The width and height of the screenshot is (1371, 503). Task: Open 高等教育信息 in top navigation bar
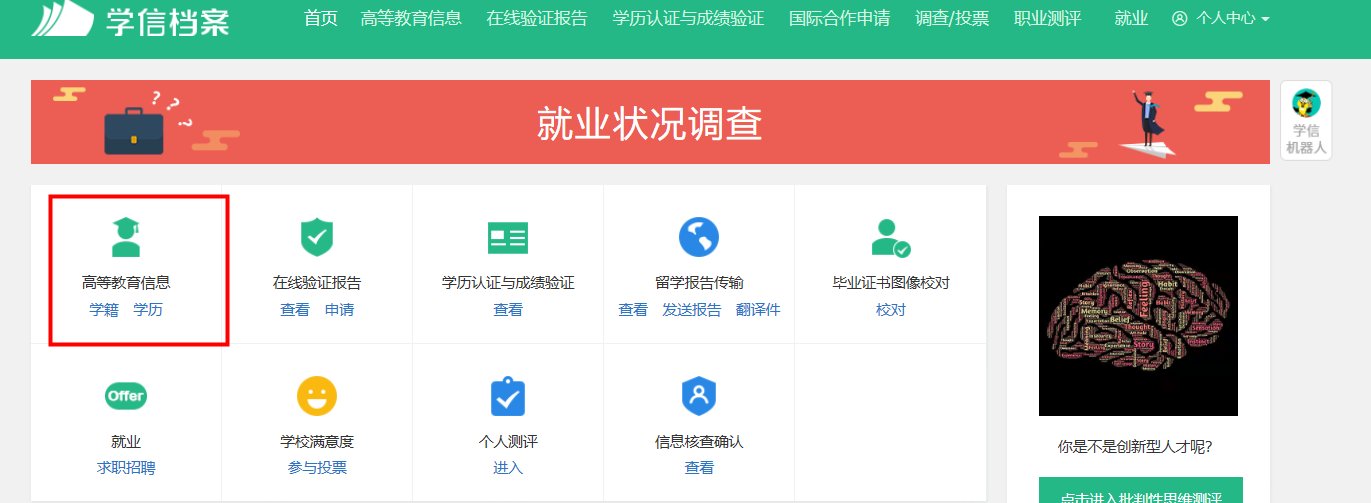[x=411, y=18]
